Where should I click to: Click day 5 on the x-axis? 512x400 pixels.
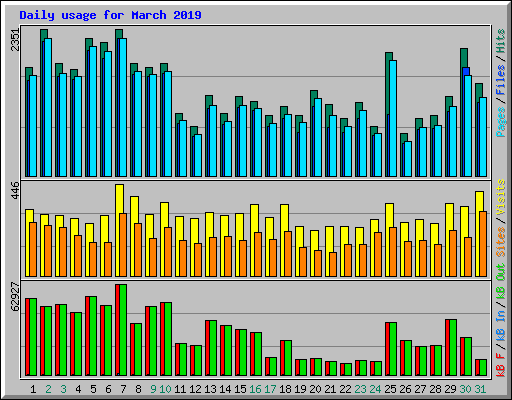tap(93, 389)
